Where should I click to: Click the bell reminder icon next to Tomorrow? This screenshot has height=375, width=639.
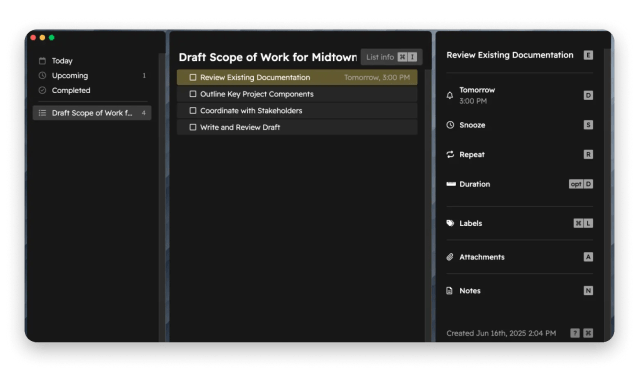(x=450, y=95)
